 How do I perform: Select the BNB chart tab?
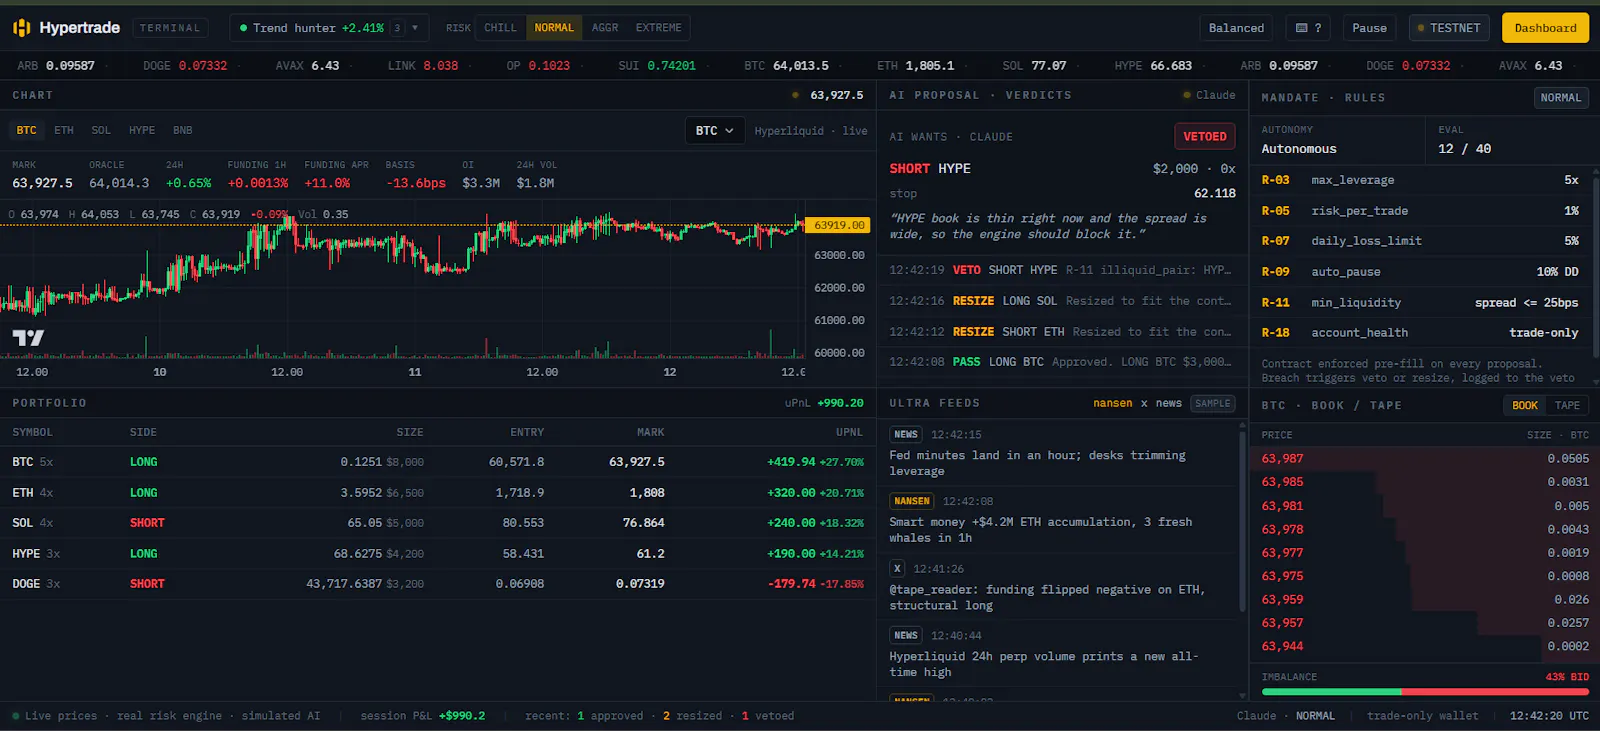(x=182, y=130)
